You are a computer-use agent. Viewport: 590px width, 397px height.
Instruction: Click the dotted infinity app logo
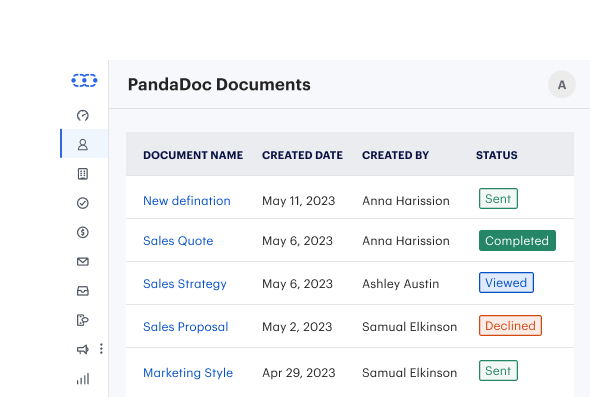click(x=84, y=80)
